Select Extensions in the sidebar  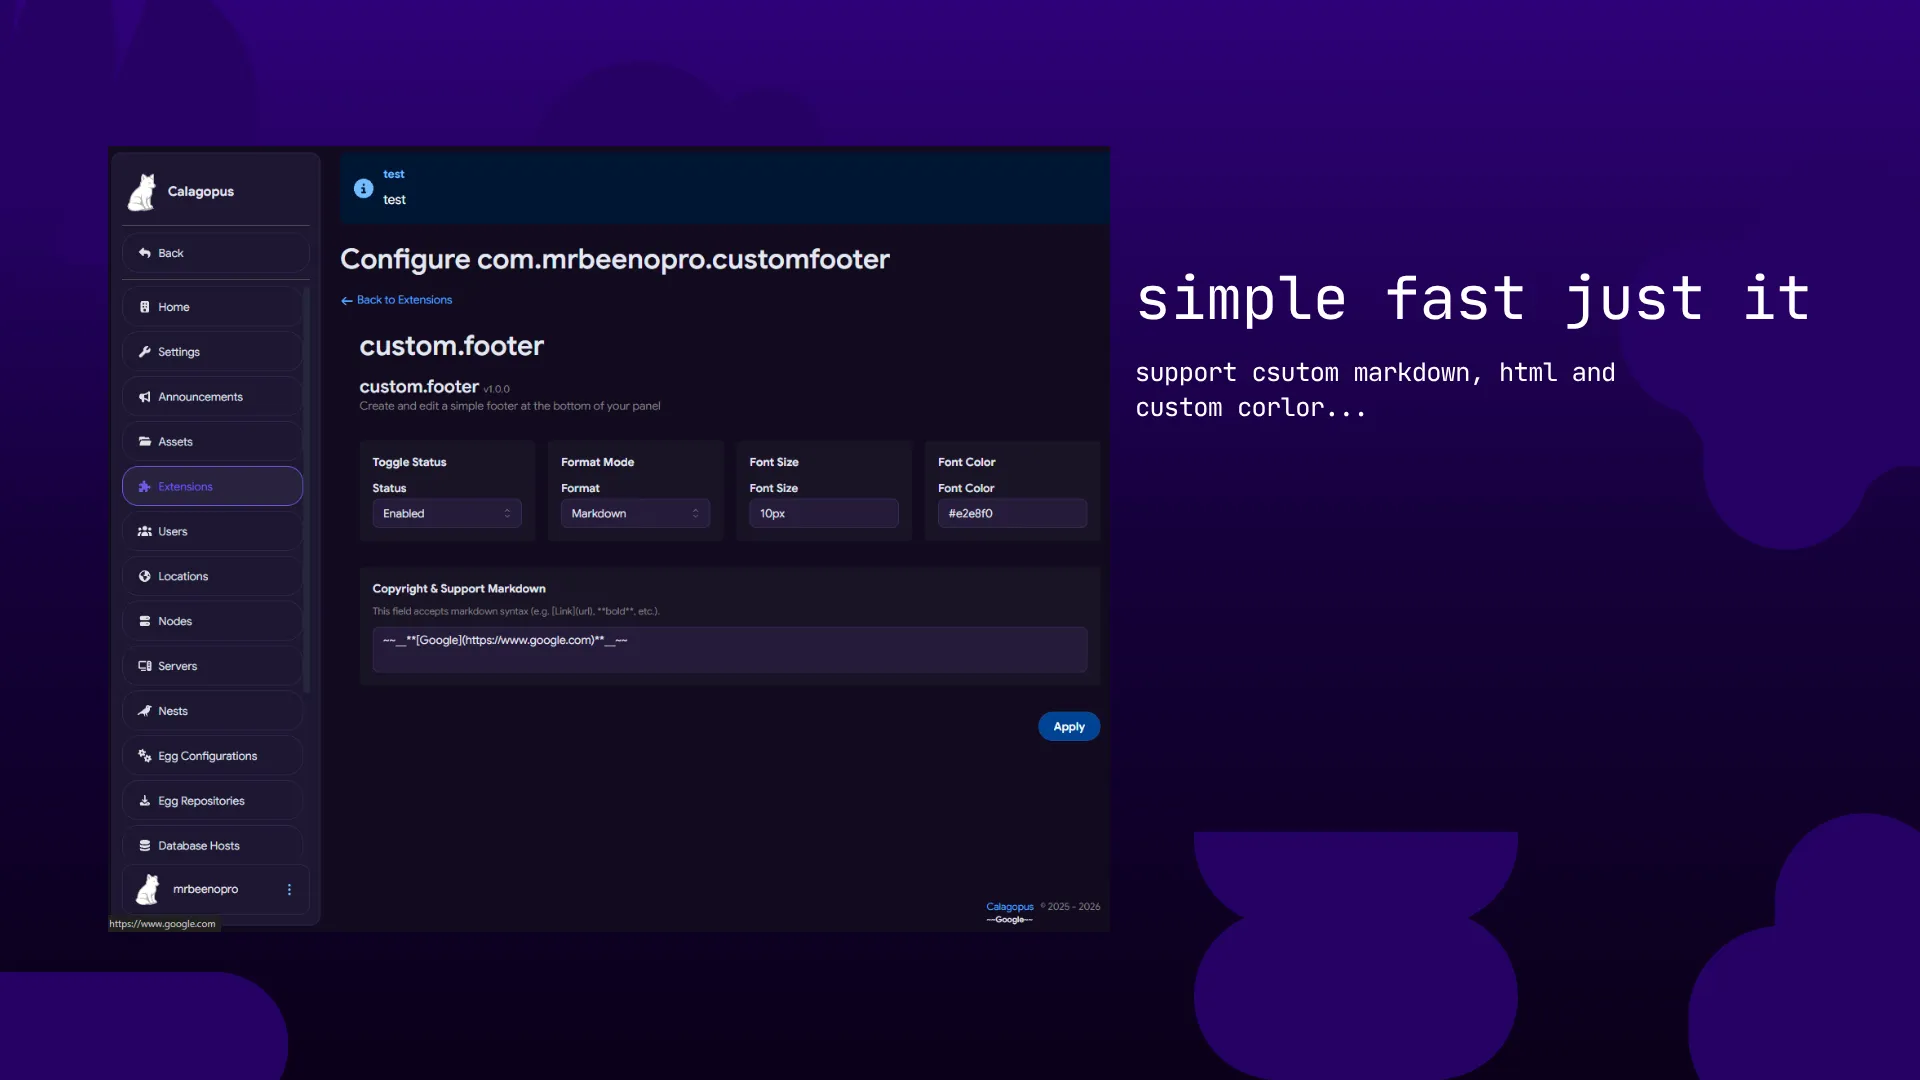(x=212, y=486)
